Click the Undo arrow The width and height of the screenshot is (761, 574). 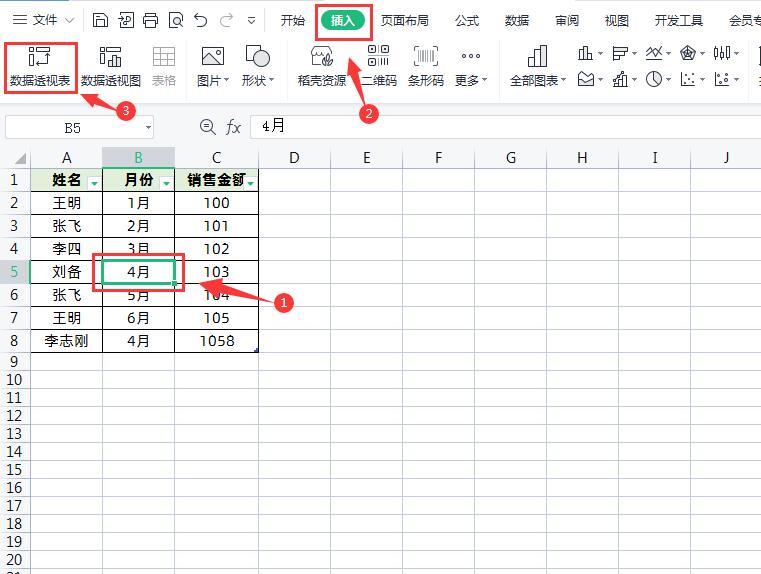coord(200,20)
